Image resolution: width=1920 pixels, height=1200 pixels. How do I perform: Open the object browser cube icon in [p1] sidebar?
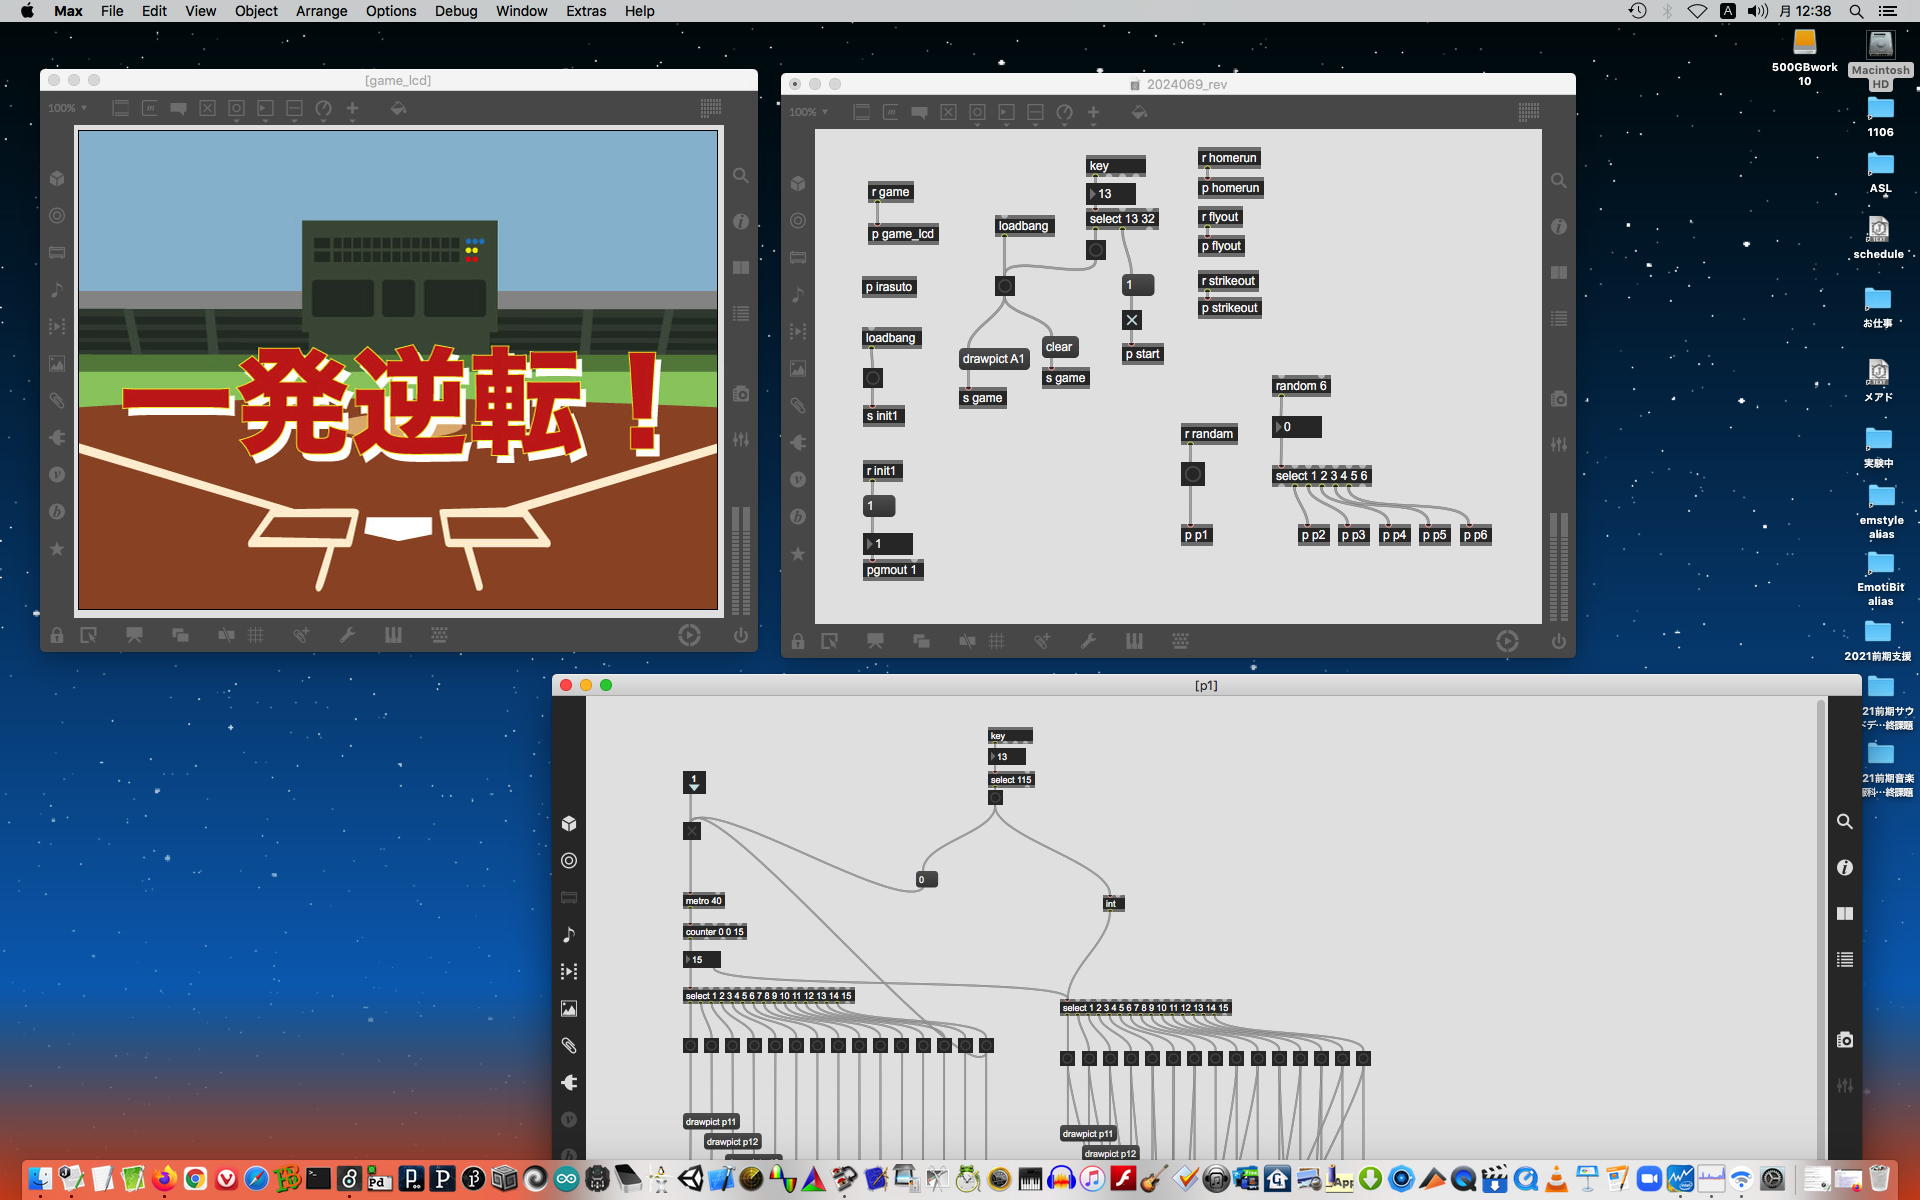coord(569,823)
